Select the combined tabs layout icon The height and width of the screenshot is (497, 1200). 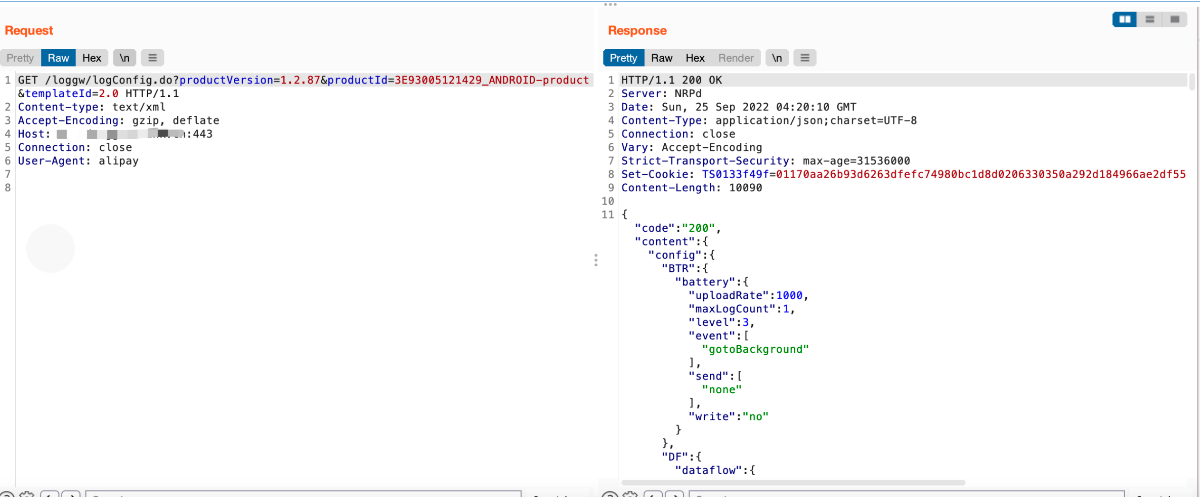point(1175,19)
